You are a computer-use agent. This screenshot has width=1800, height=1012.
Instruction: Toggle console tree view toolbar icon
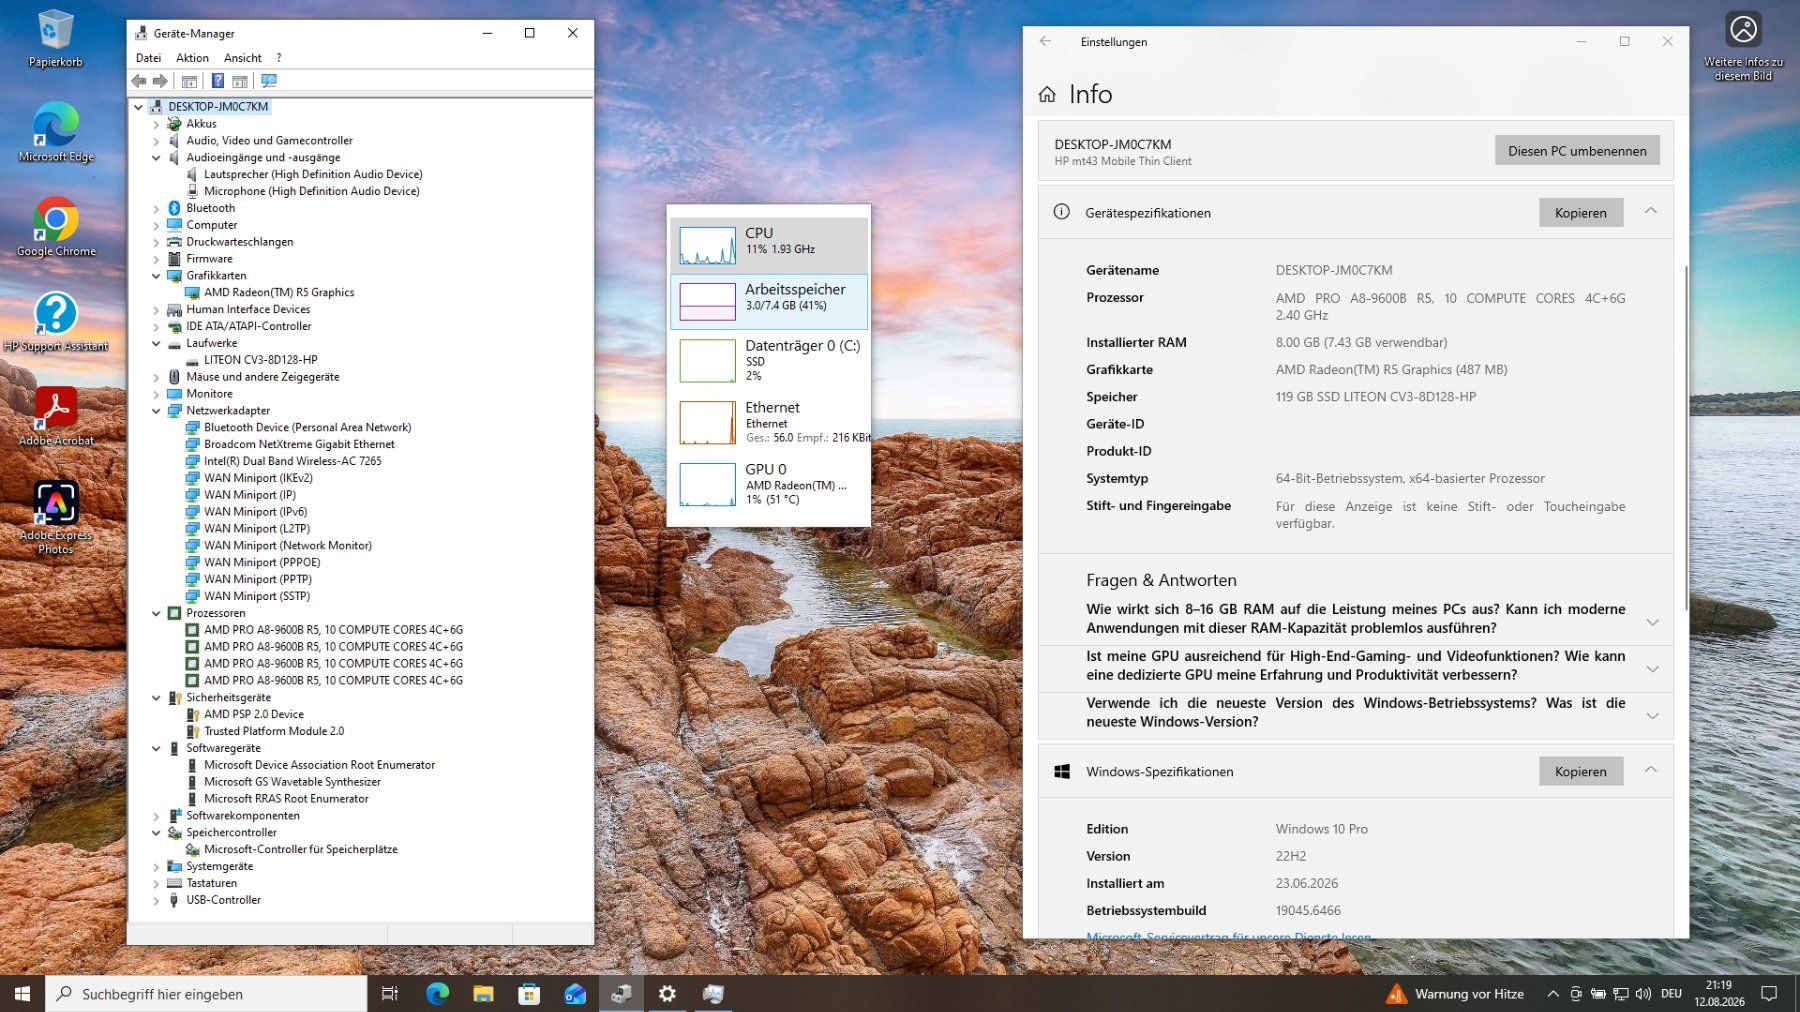tap(189, 81)
